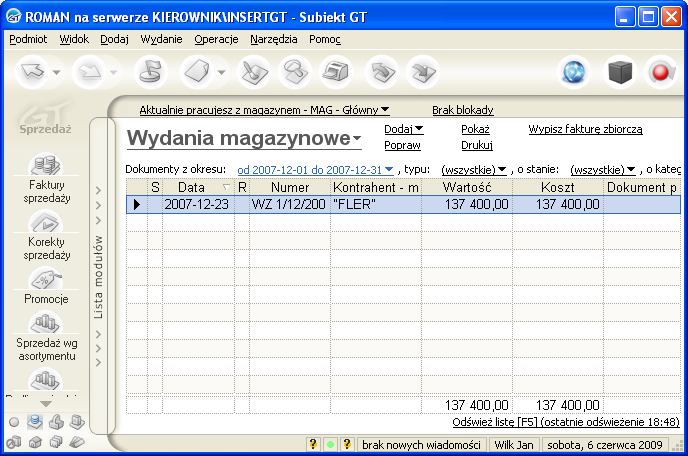
Task: Open the typu (wszystkie) filter dropdown
Action: point(474,170)
